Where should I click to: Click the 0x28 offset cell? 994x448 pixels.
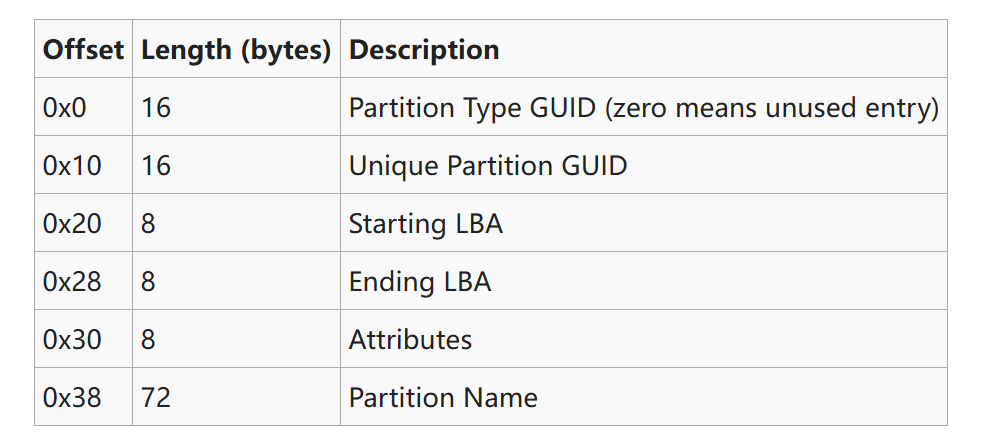pos(72,281)
